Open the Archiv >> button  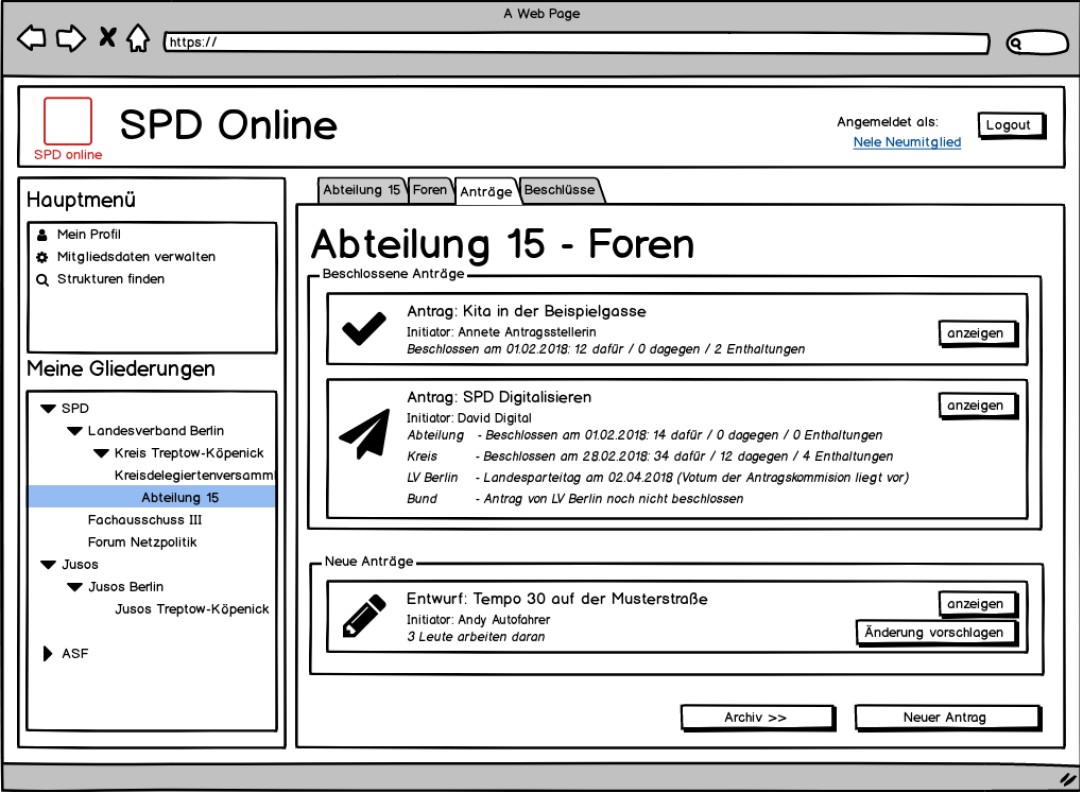tap(757, 718)
